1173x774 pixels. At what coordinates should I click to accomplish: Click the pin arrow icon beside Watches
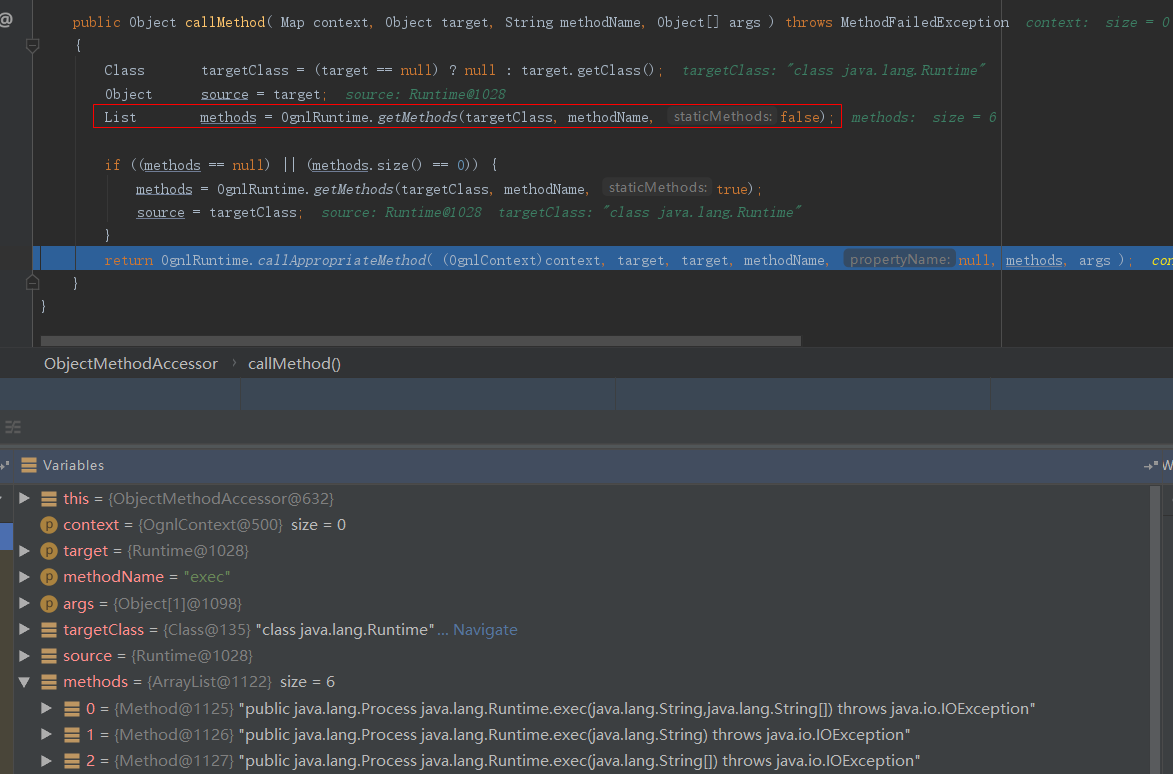click(1149, 466)
